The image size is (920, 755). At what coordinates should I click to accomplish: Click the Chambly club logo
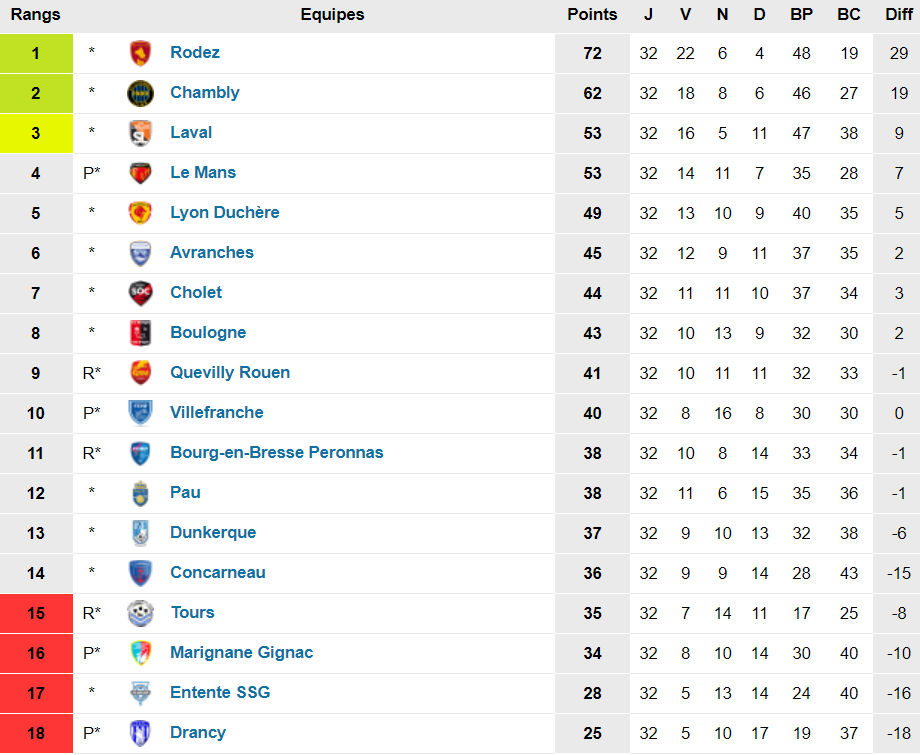tap(141, 93)
